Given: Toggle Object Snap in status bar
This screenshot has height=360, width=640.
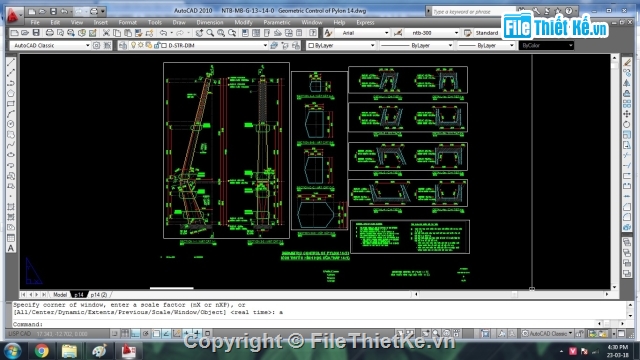Looking at the screenshot, I should click(156, 333).
